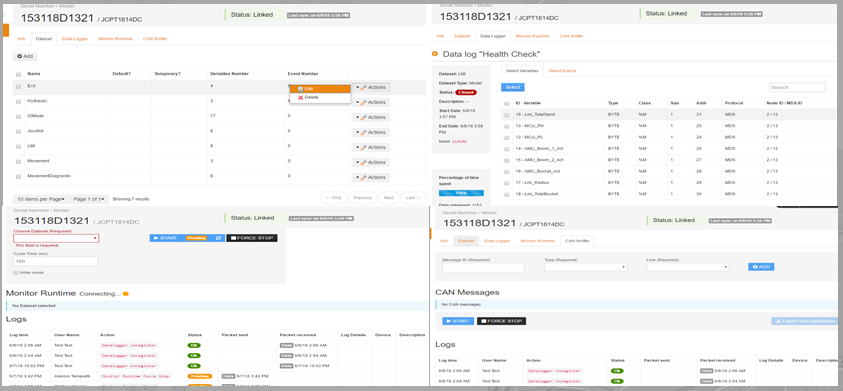Open the Choose Dataset required dropdown

pyautogui.click(x=56, y=238)
